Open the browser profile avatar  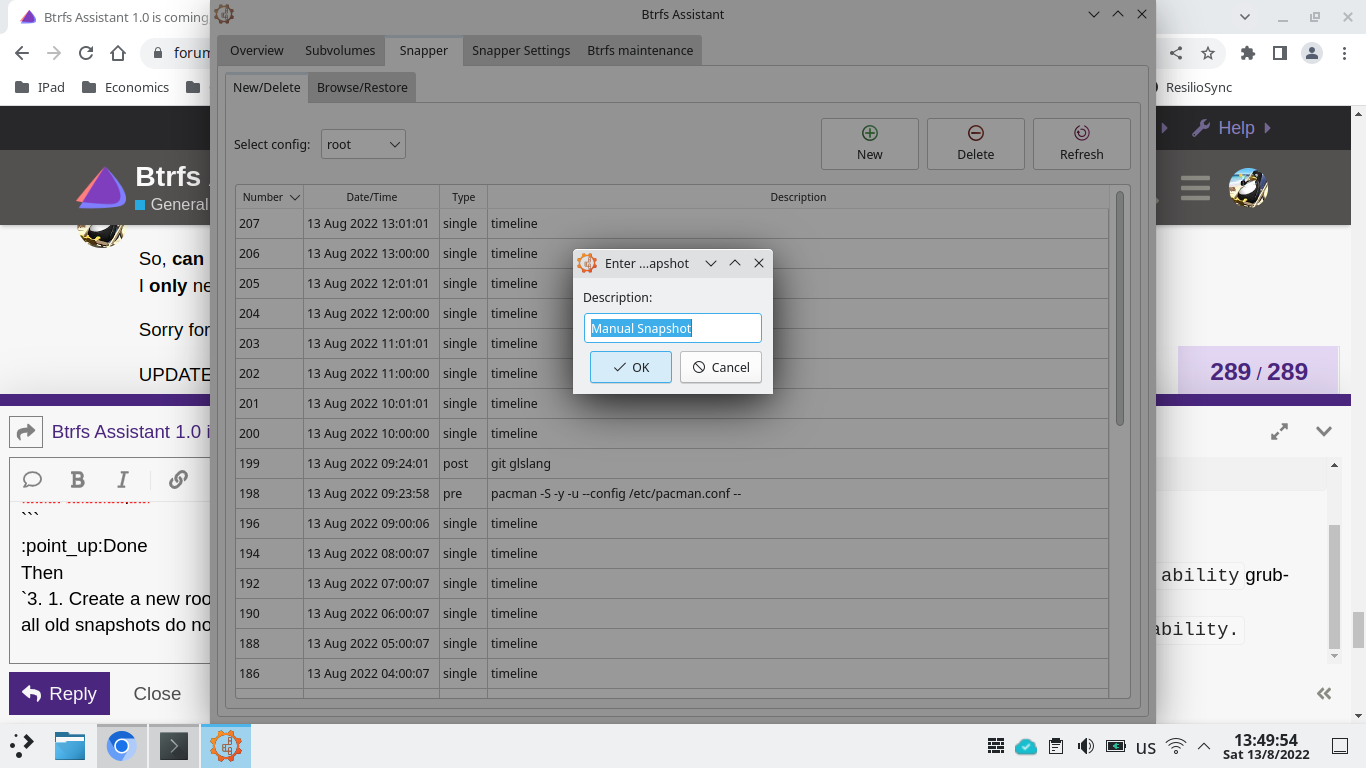click(x=1312, y=53)
